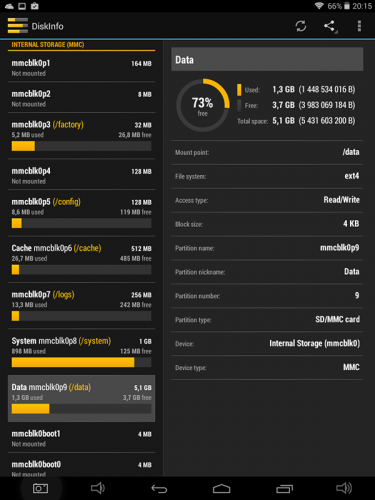The width and height of the screenshot is (375, 500).
Task: Tap the refresh icon in the action bar
Action: click(x=301, y=26)
